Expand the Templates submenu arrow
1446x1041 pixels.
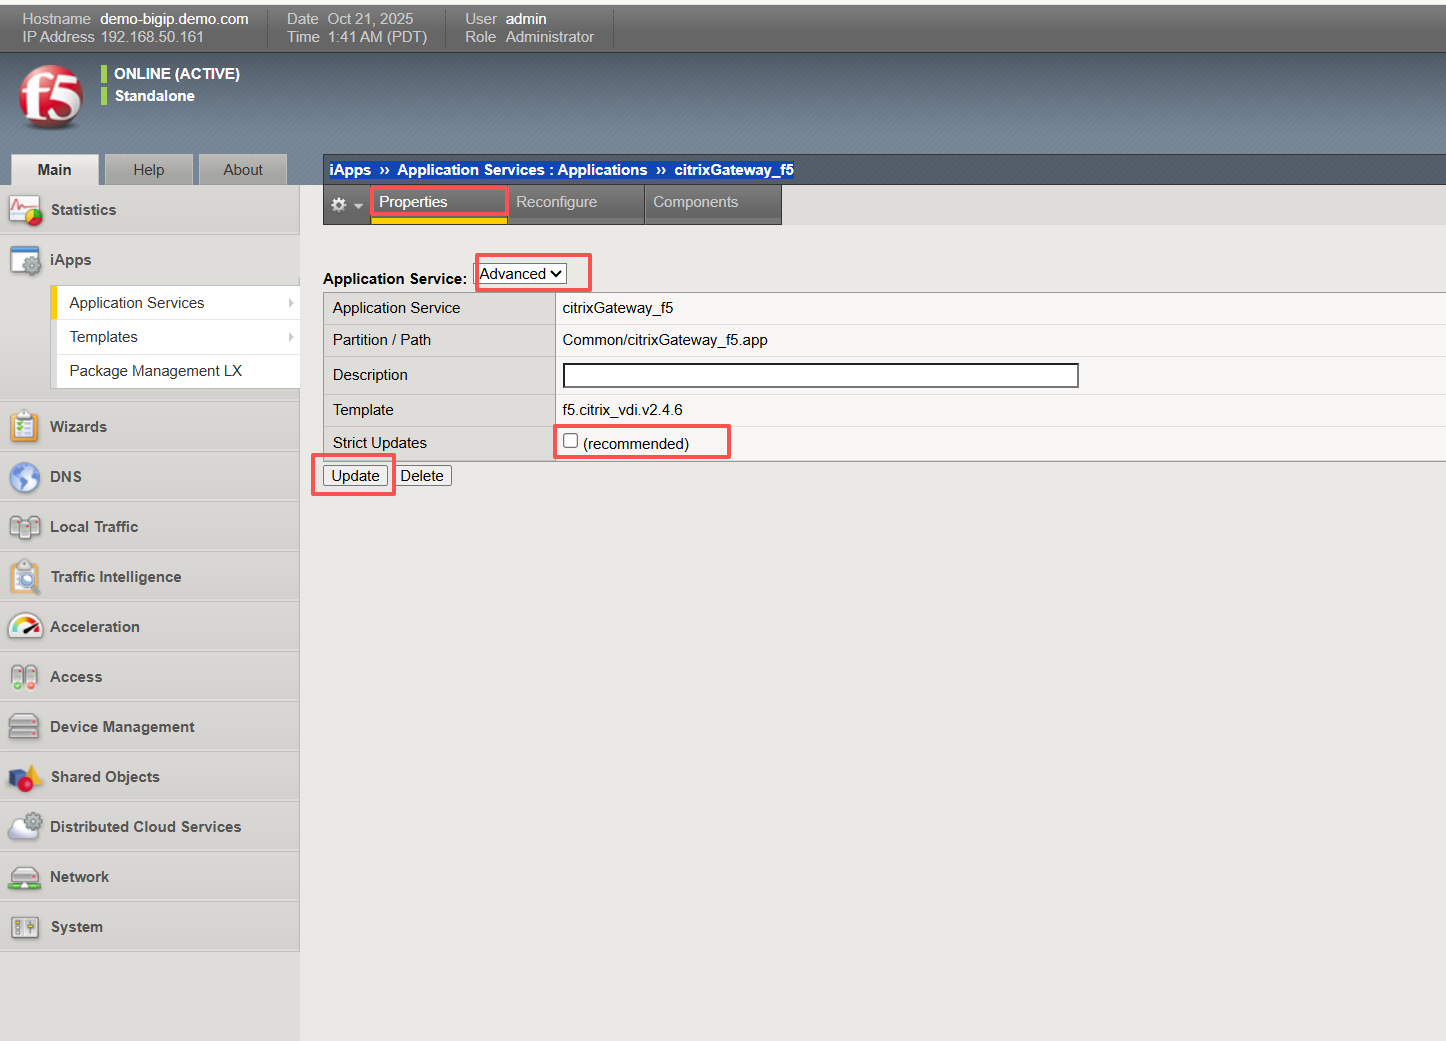(290, 337)
